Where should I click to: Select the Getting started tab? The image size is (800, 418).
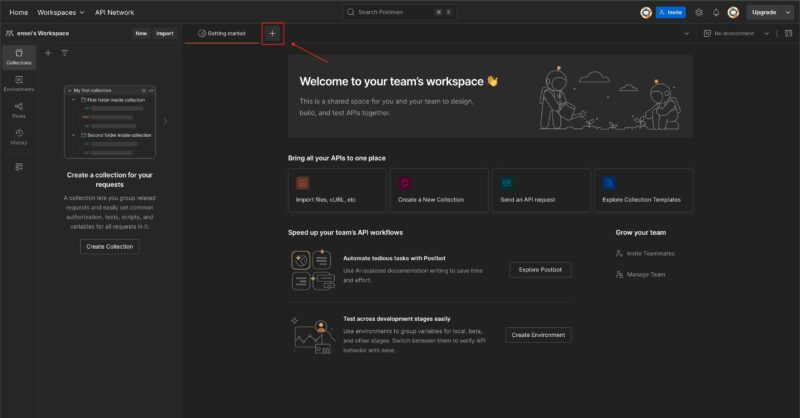222,33
